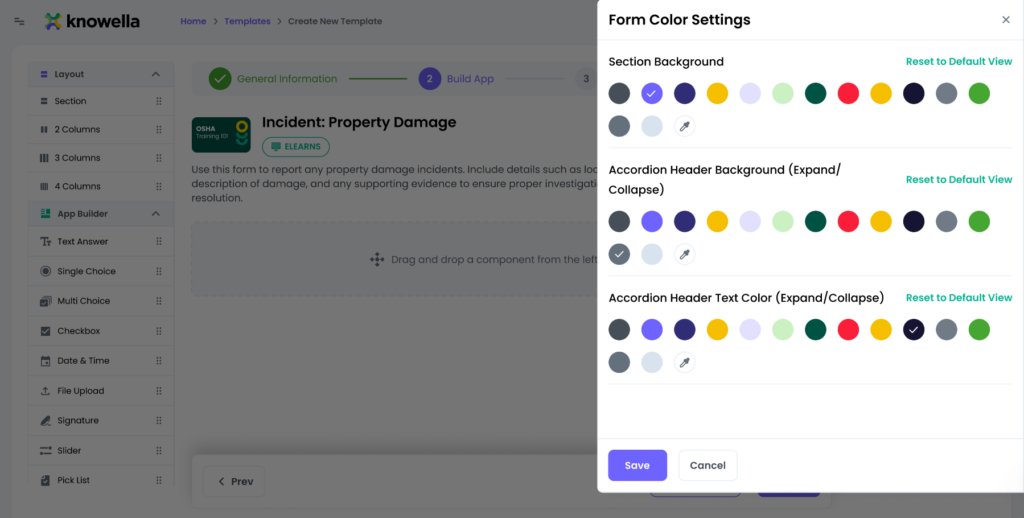Save the form color settings
The width and height of the screenshot is (1024, 518).
click(637, 465)
